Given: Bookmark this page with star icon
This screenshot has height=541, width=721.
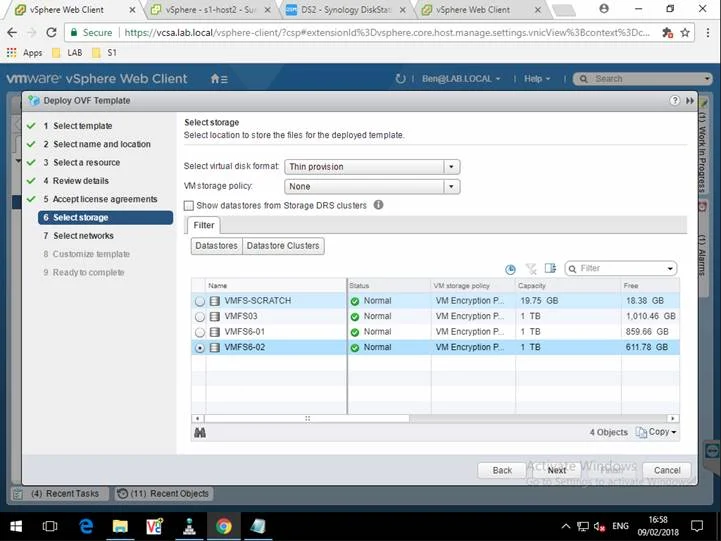Looking at the screenshot, I should pyautogui.click(x=685, y=33).
